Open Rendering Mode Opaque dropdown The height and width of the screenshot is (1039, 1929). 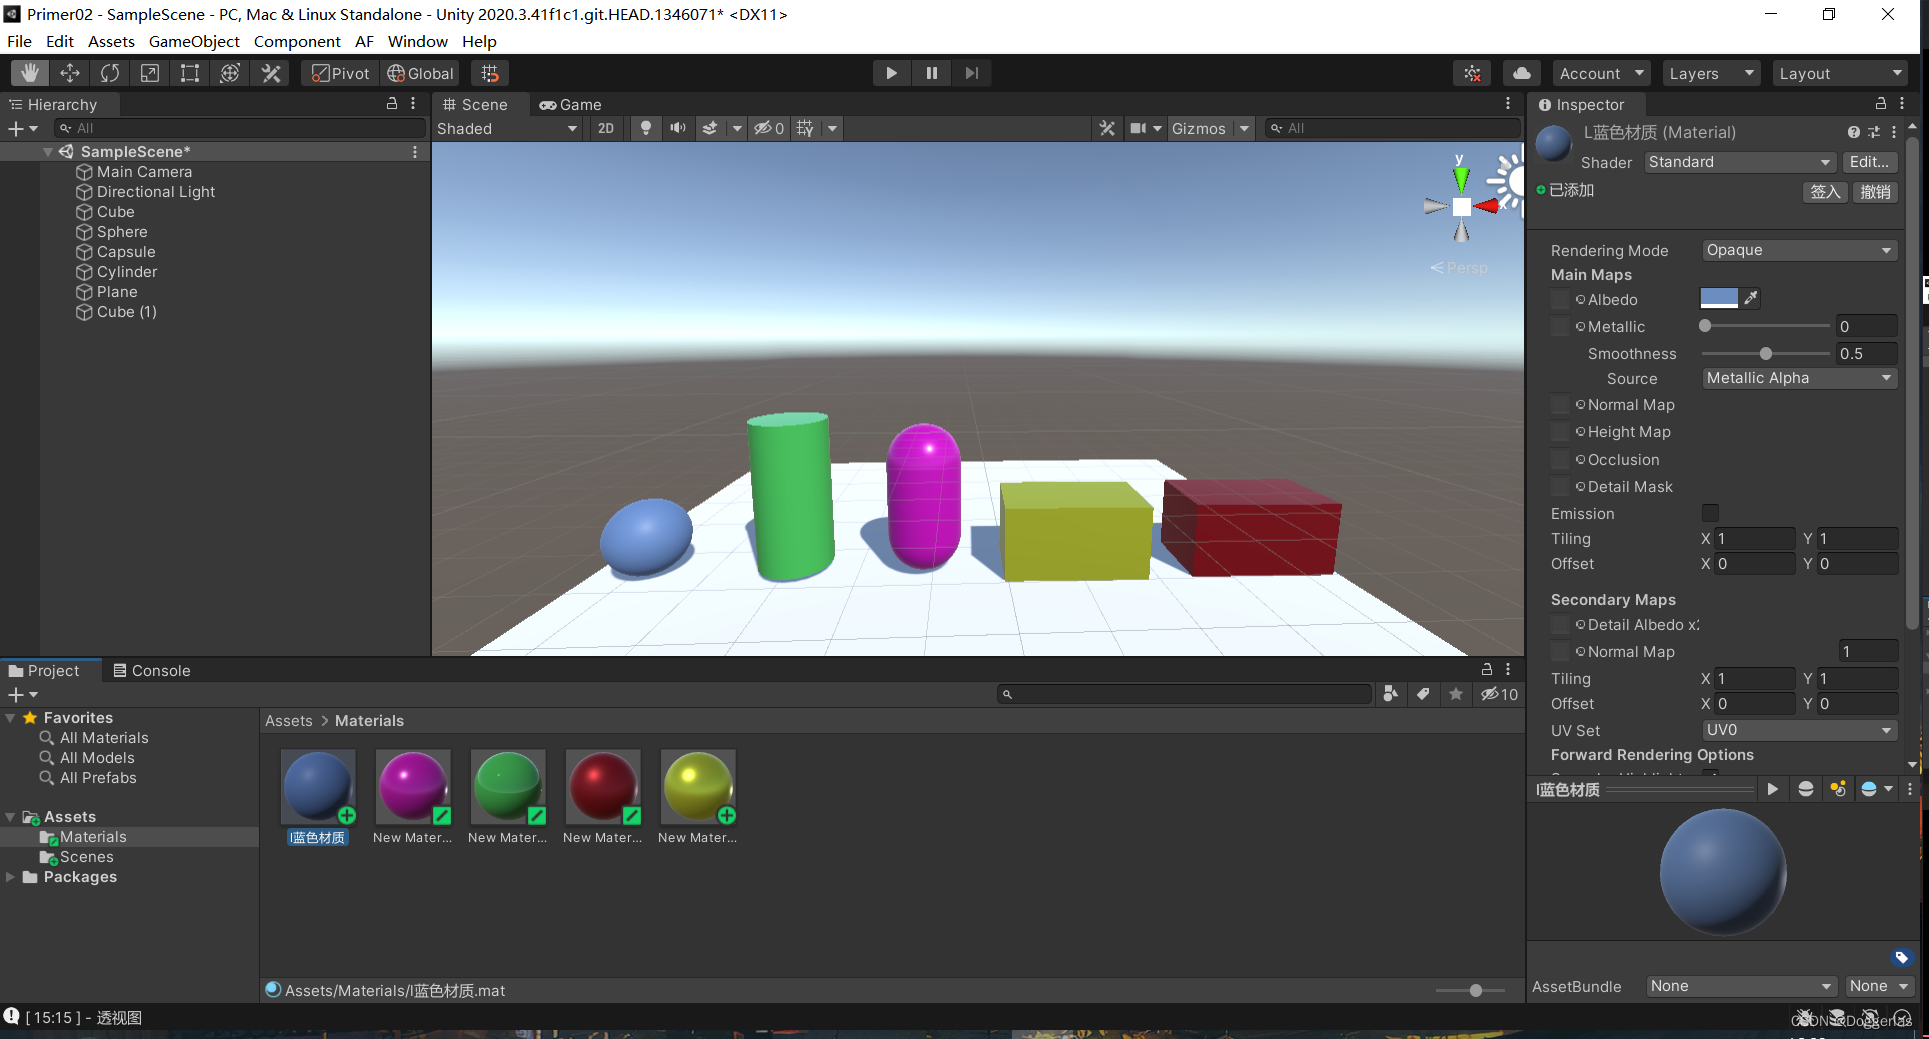(x=1799, y=250)
